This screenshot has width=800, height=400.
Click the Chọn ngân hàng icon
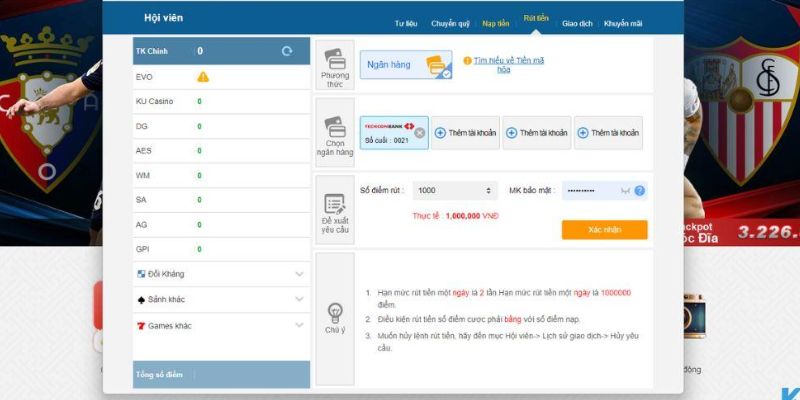pyautogui.click(x=335, y=127)
